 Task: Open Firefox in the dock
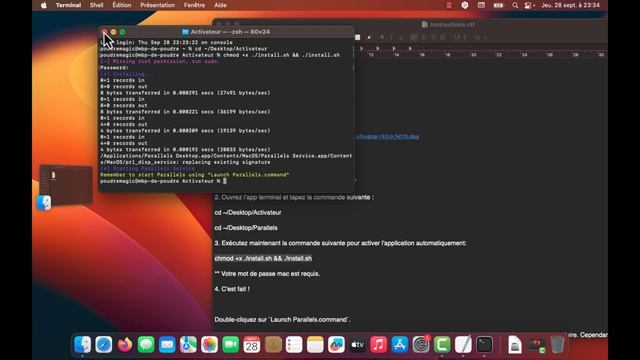125,345
